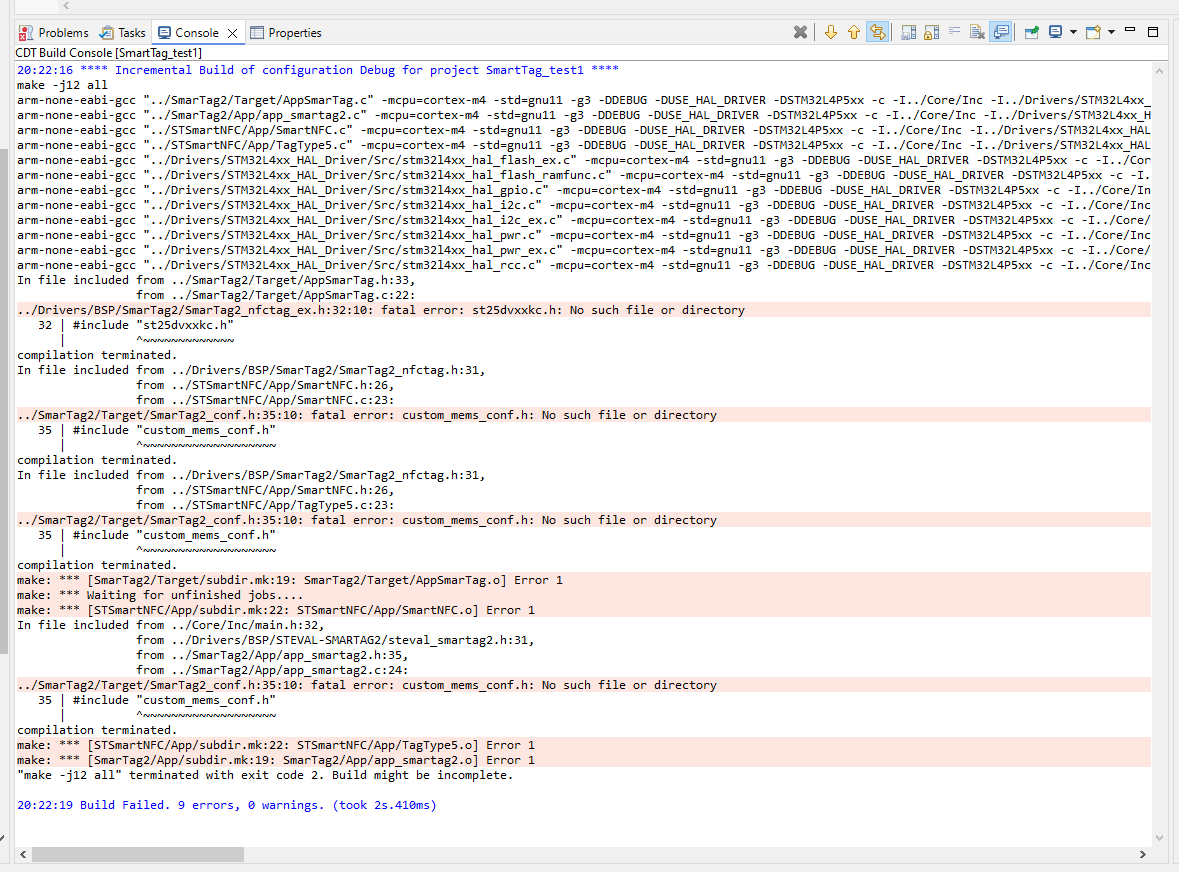Toggle Show Error in Editor
Image resolution: width=1179 pixels, height=872 pixels.
(x=877, y=32)
